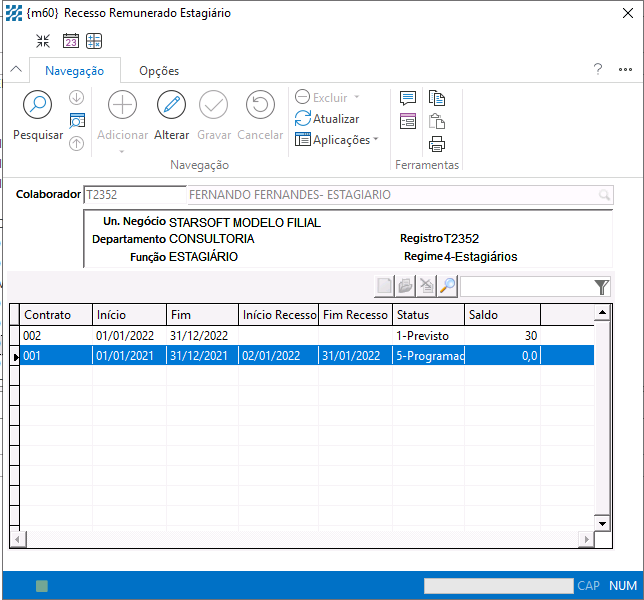Click the grid search magnifier icon
Image resolution: width=644 pixels, height=600 pixels.
coord(447,287)
